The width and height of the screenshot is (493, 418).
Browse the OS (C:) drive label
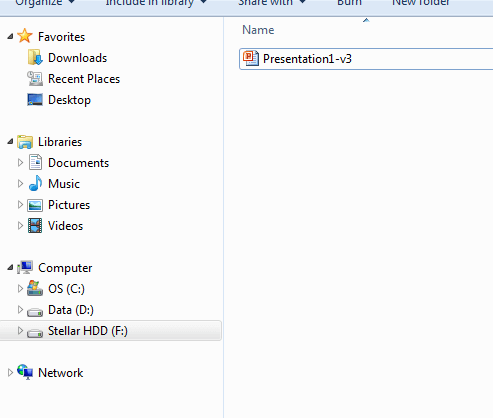pos(66,289)
